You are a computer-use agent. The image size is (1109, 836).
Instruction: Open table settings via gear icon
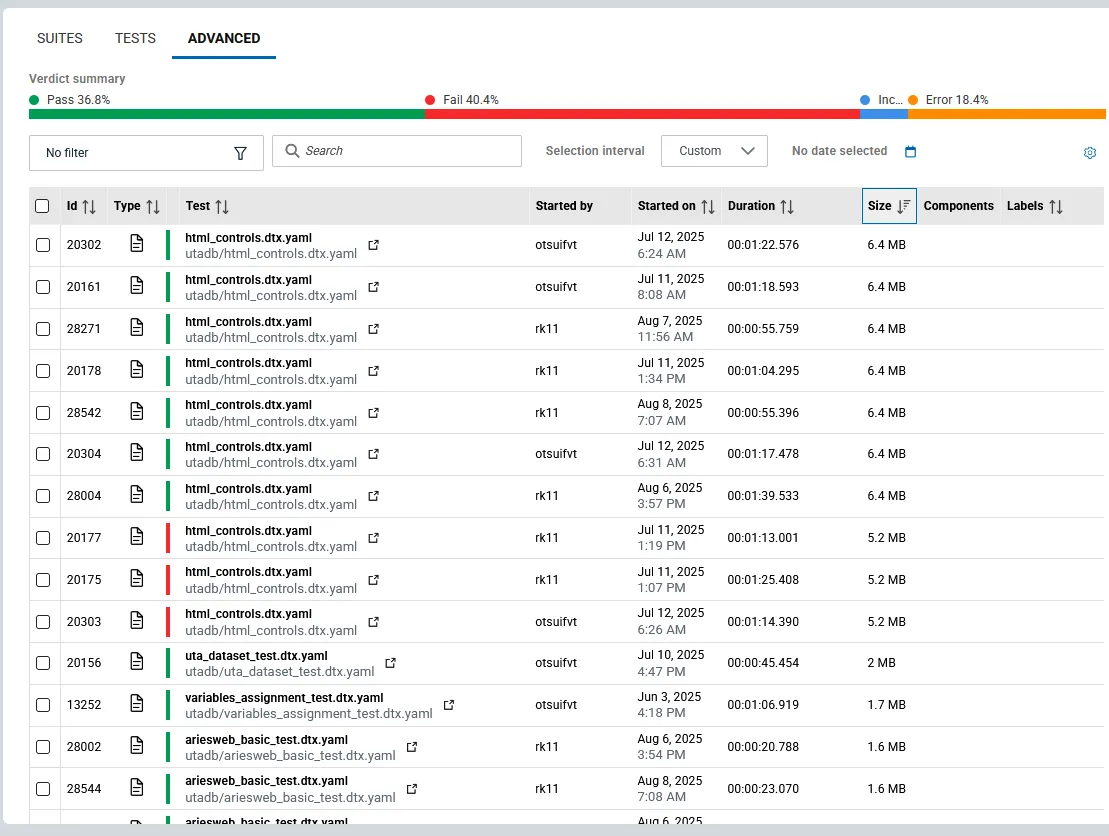[x=1089, y=153]
